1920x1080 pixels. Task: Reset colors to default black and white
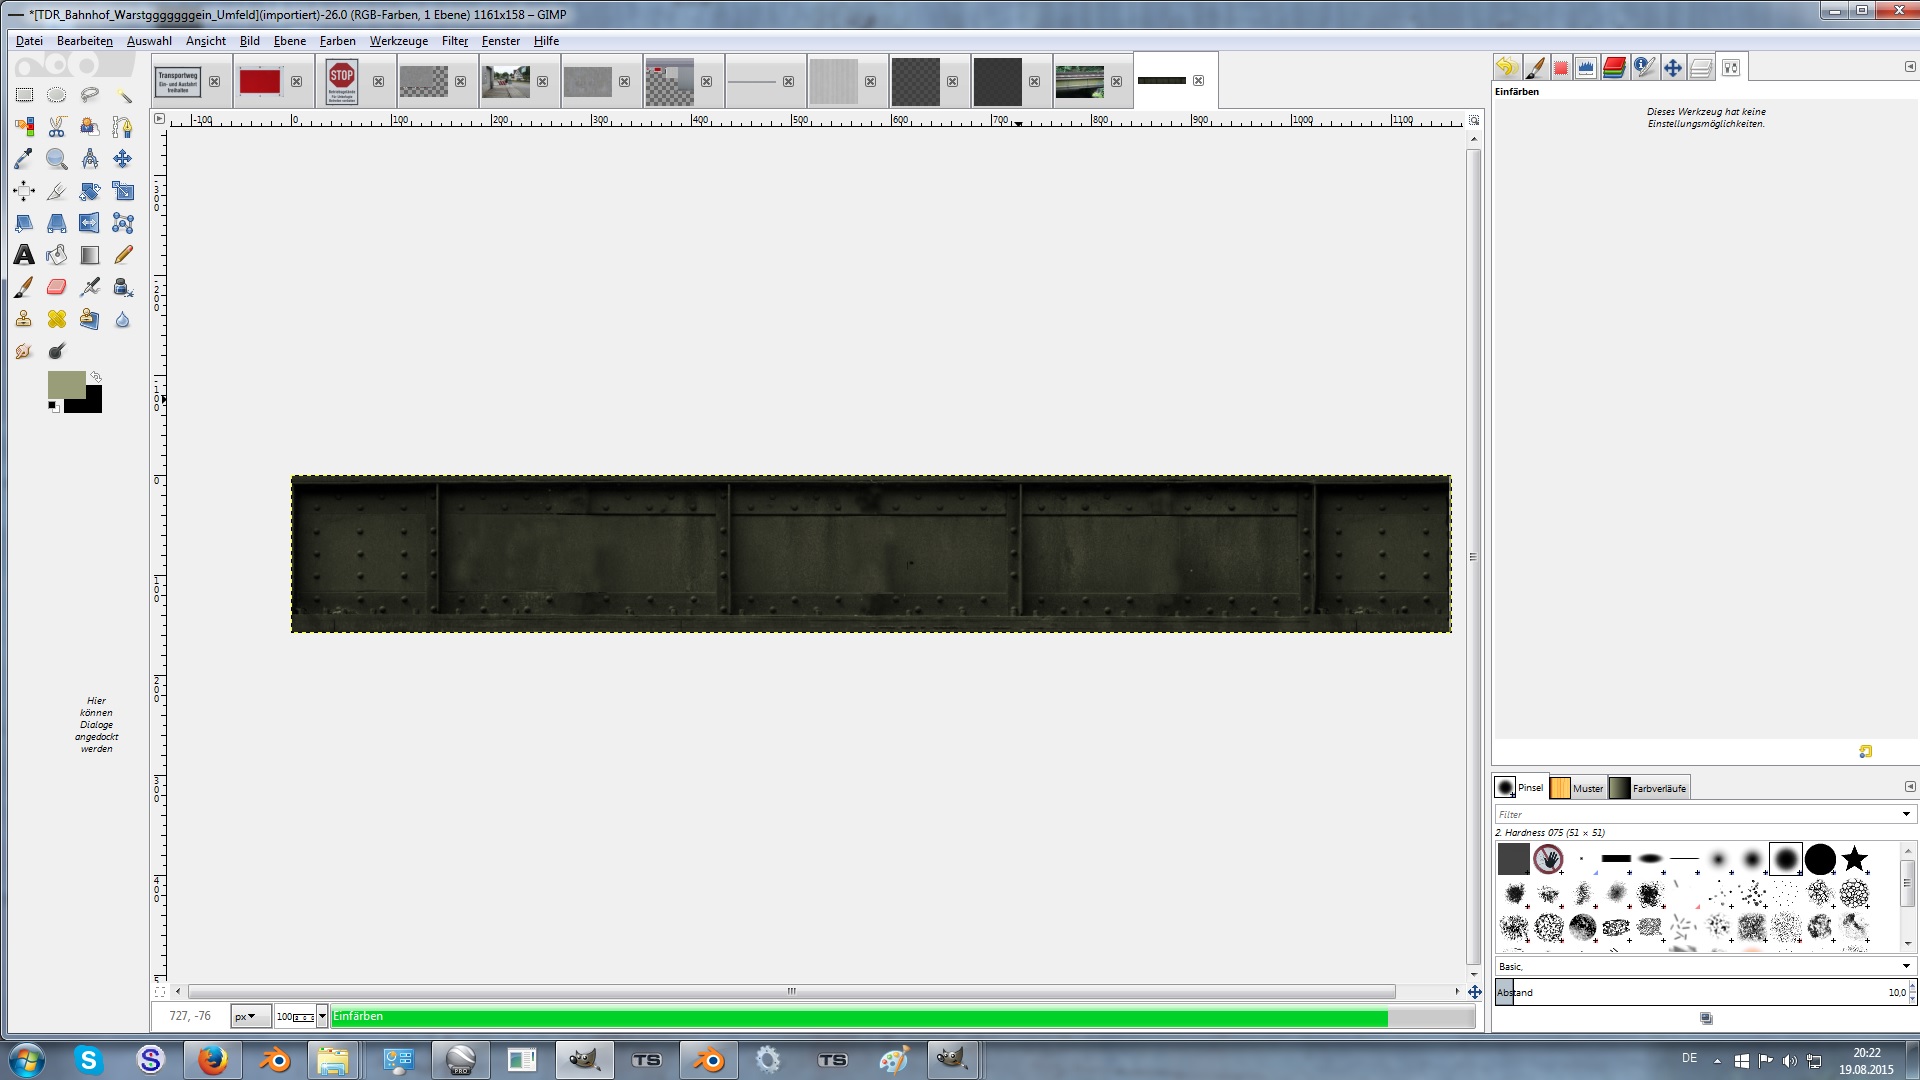[x=54, y=406]
